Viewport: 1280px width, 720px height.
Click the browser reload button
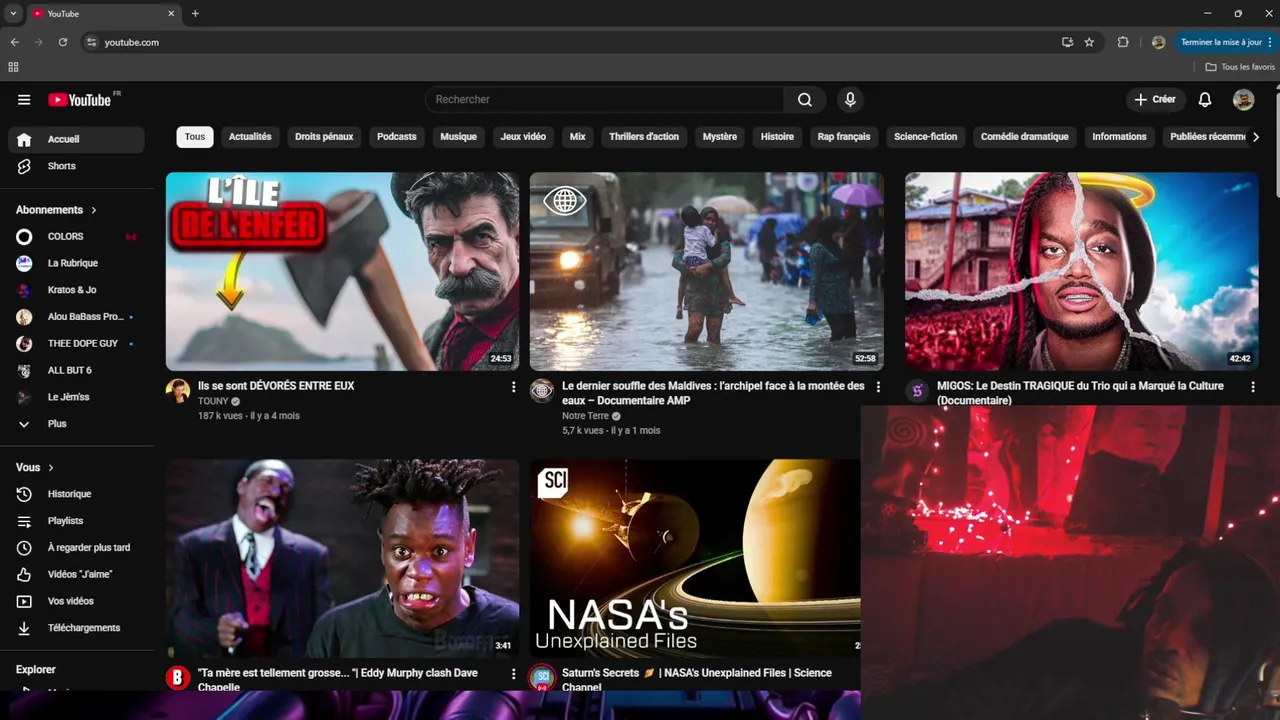[63, 42]
